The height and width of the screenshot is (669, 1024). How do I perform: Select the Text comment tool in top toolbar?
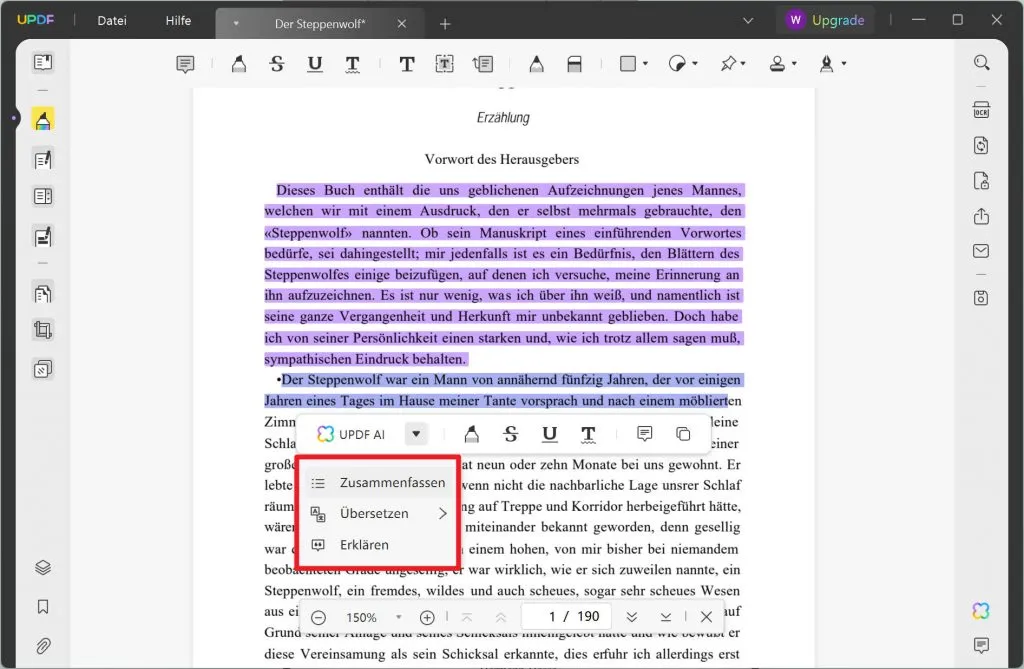coord(407,64)
